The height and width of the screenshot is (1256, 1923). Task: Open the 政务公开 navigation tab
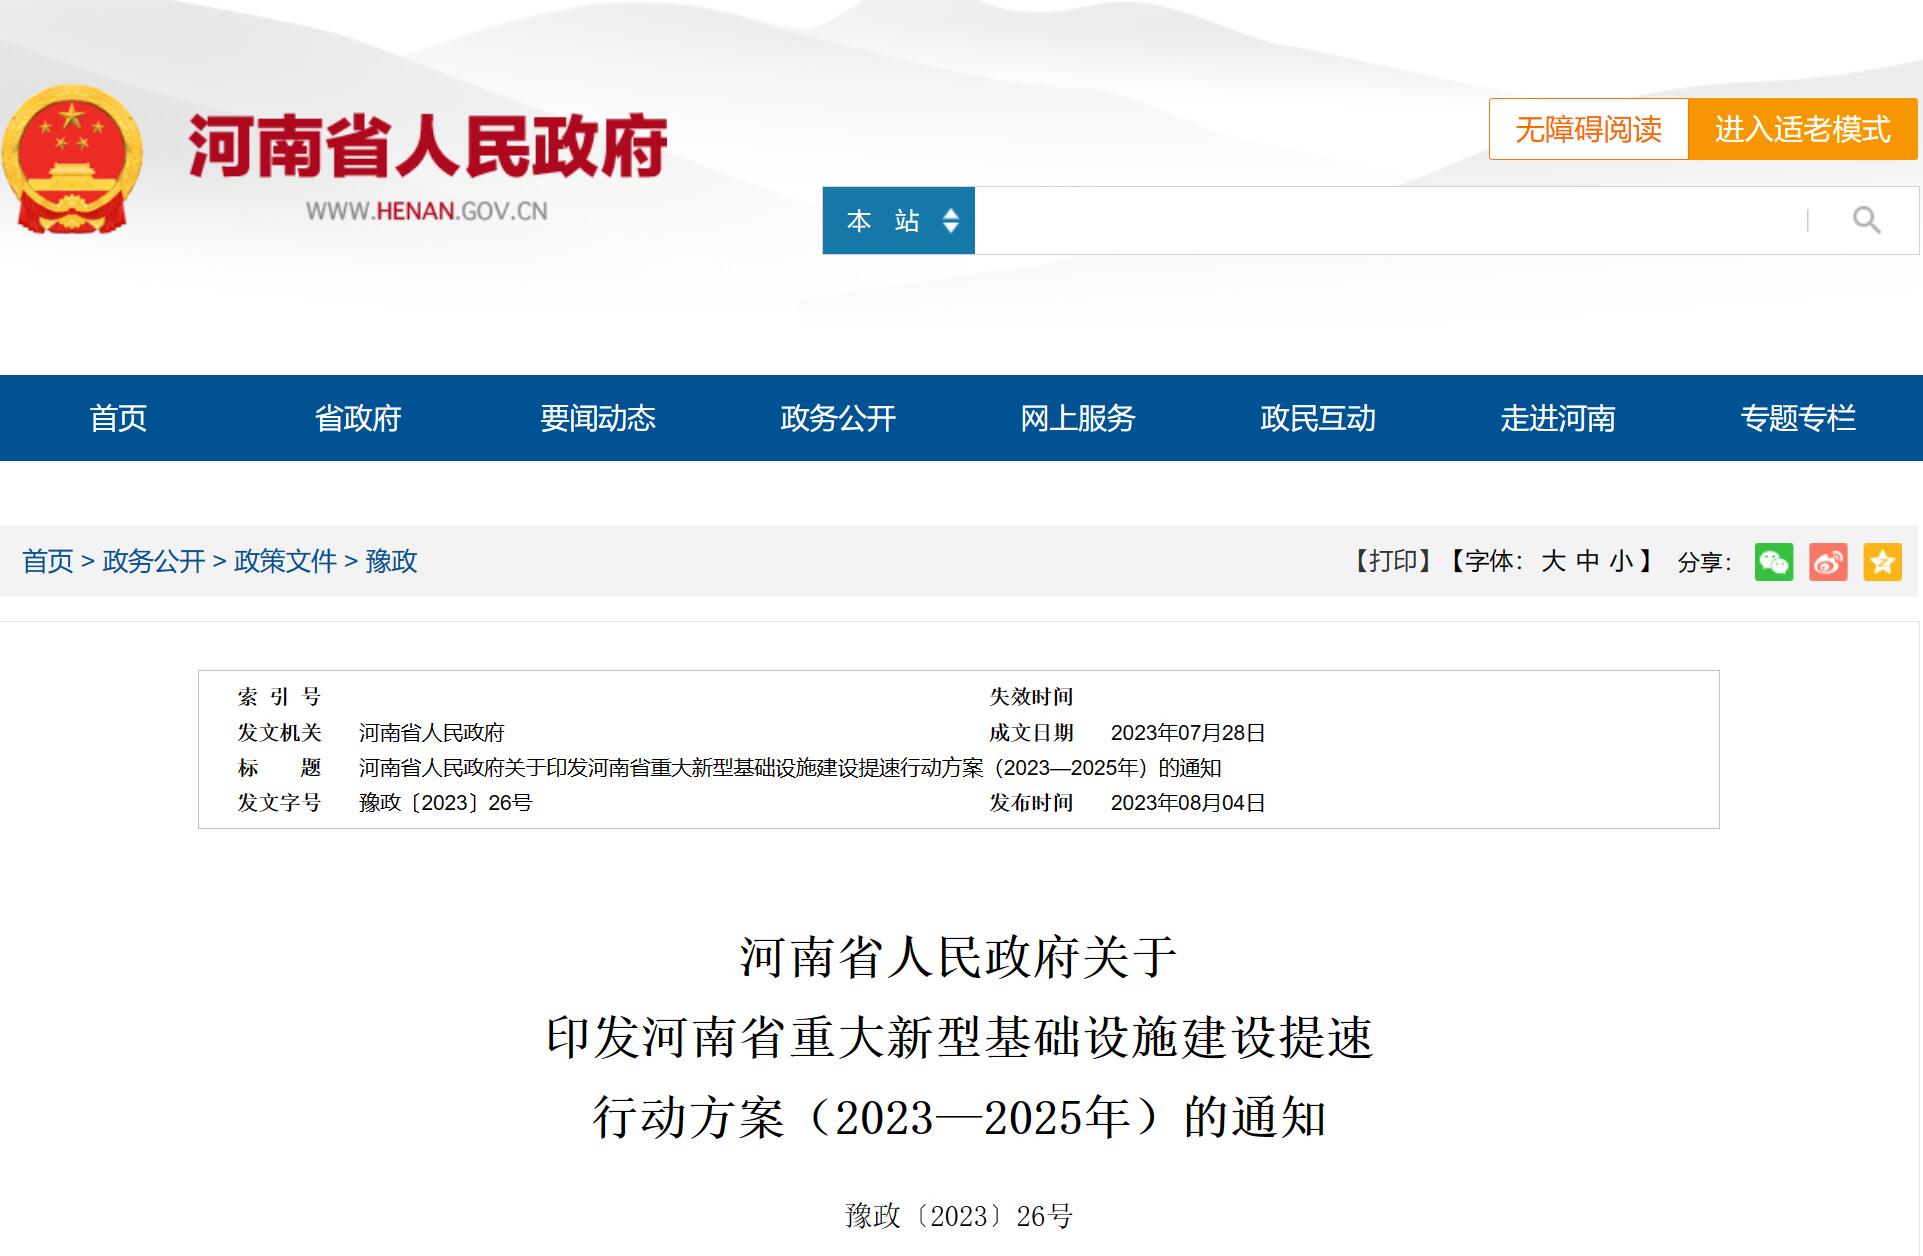pyautogui.click(x=838, y=418)
